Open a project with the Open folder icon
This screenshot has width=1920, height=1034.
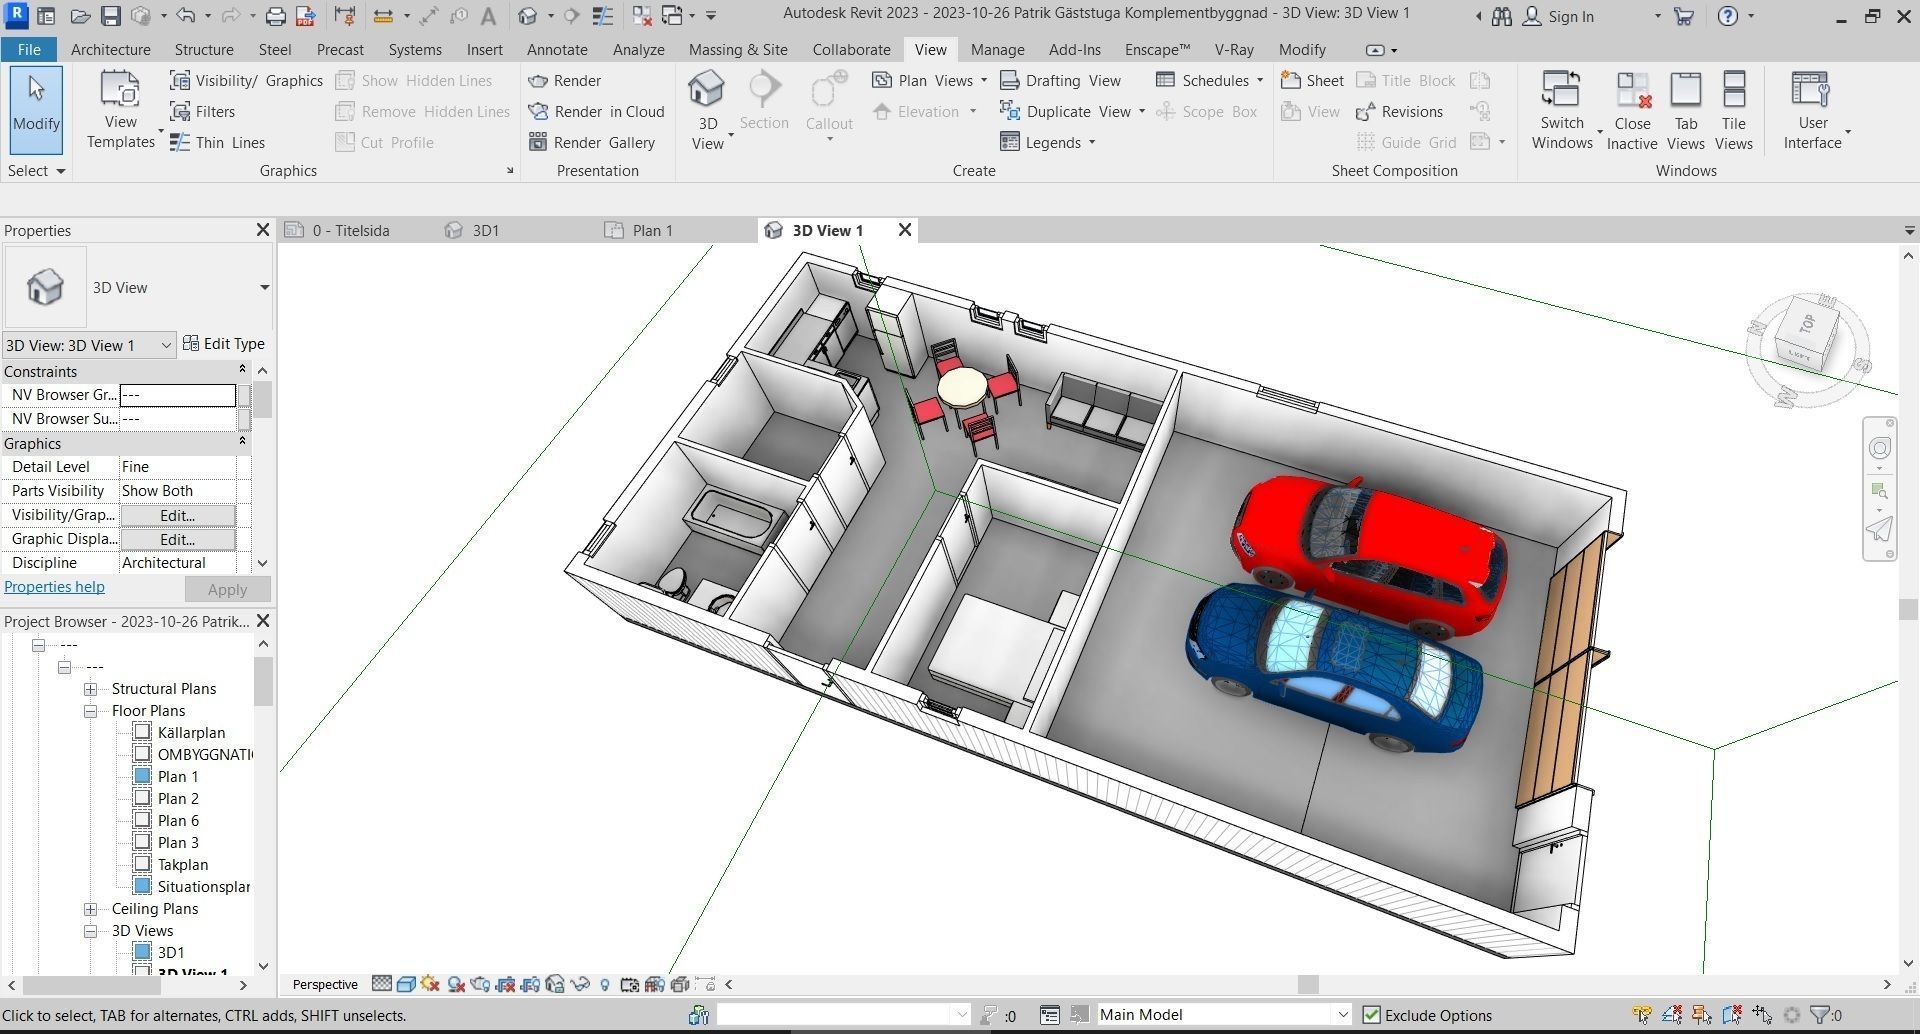81,16
